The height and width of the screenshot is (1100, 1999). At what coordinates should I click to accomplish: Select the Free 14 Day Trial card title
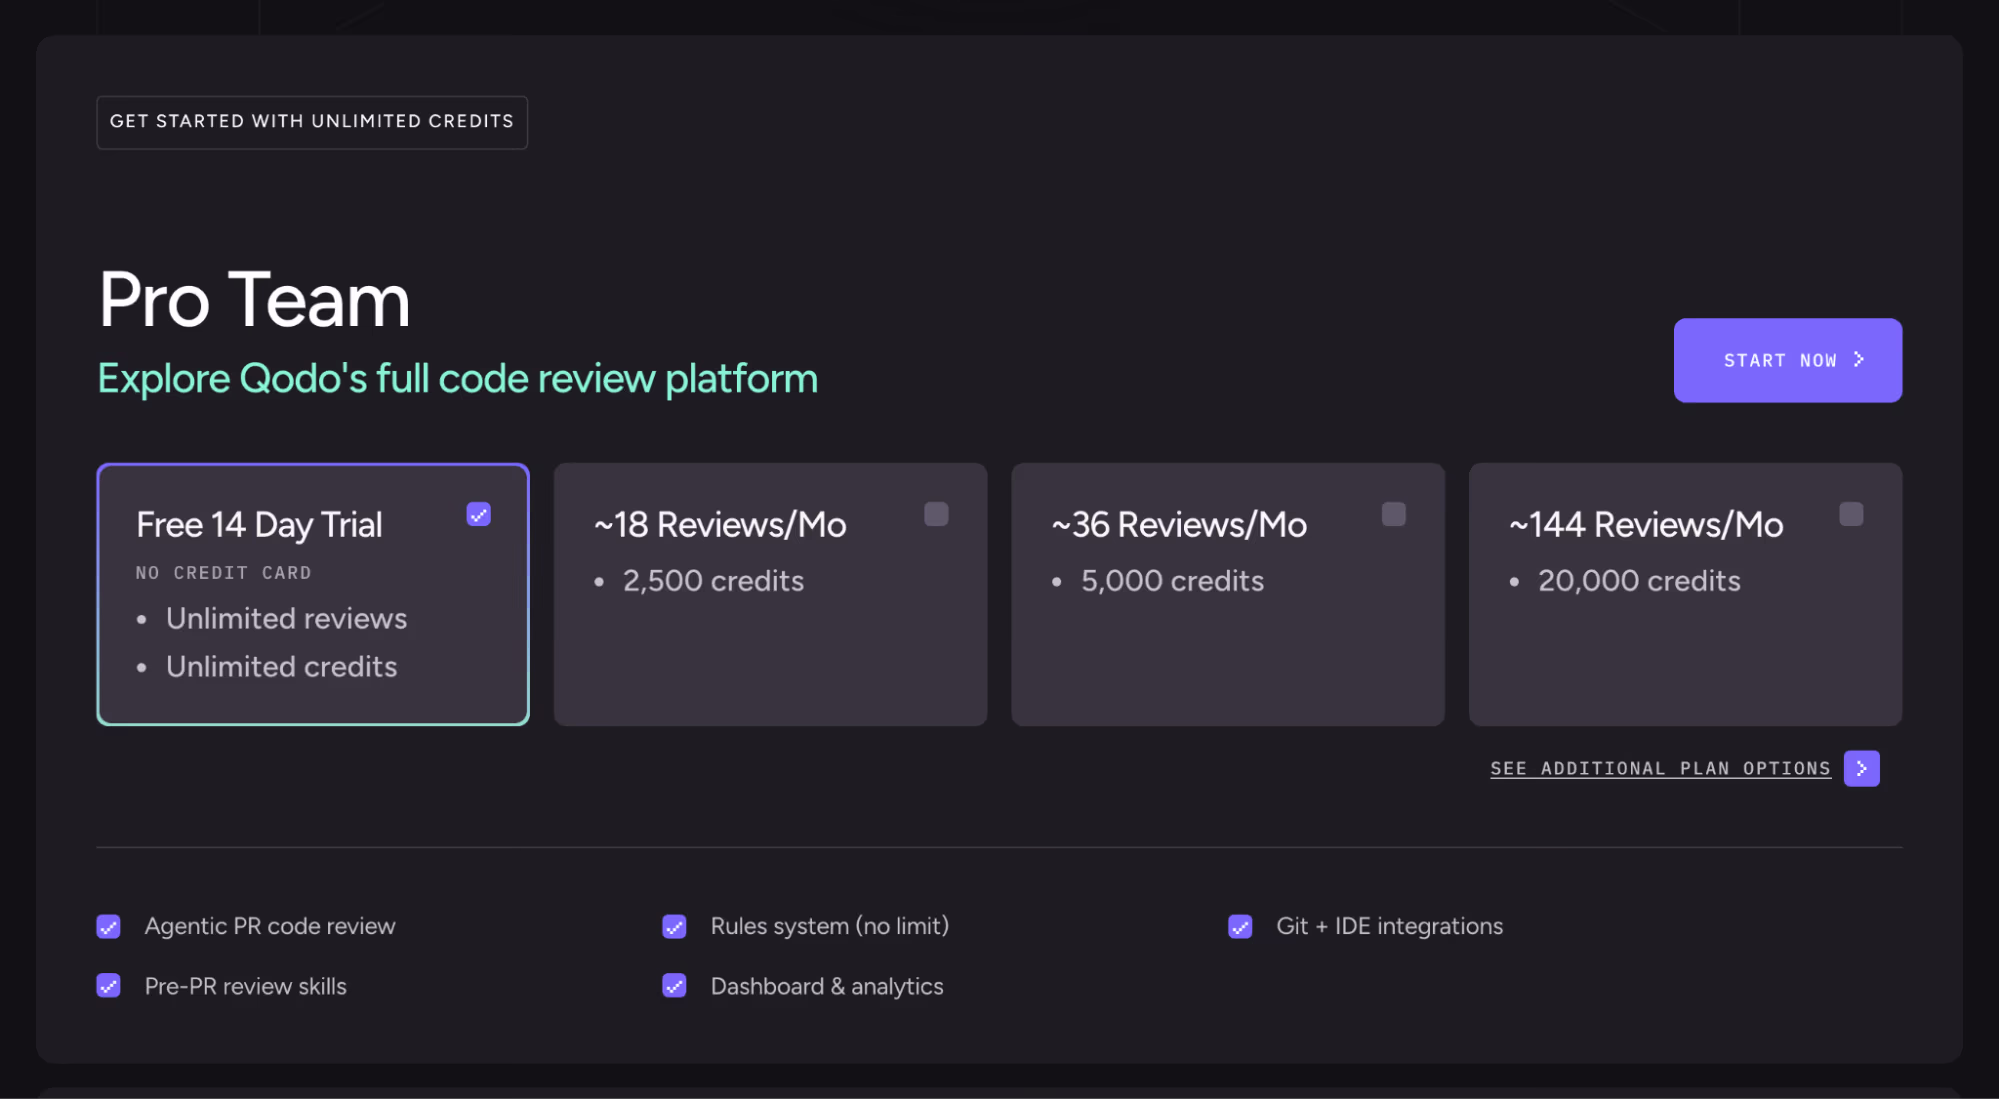tap(259, 524)
